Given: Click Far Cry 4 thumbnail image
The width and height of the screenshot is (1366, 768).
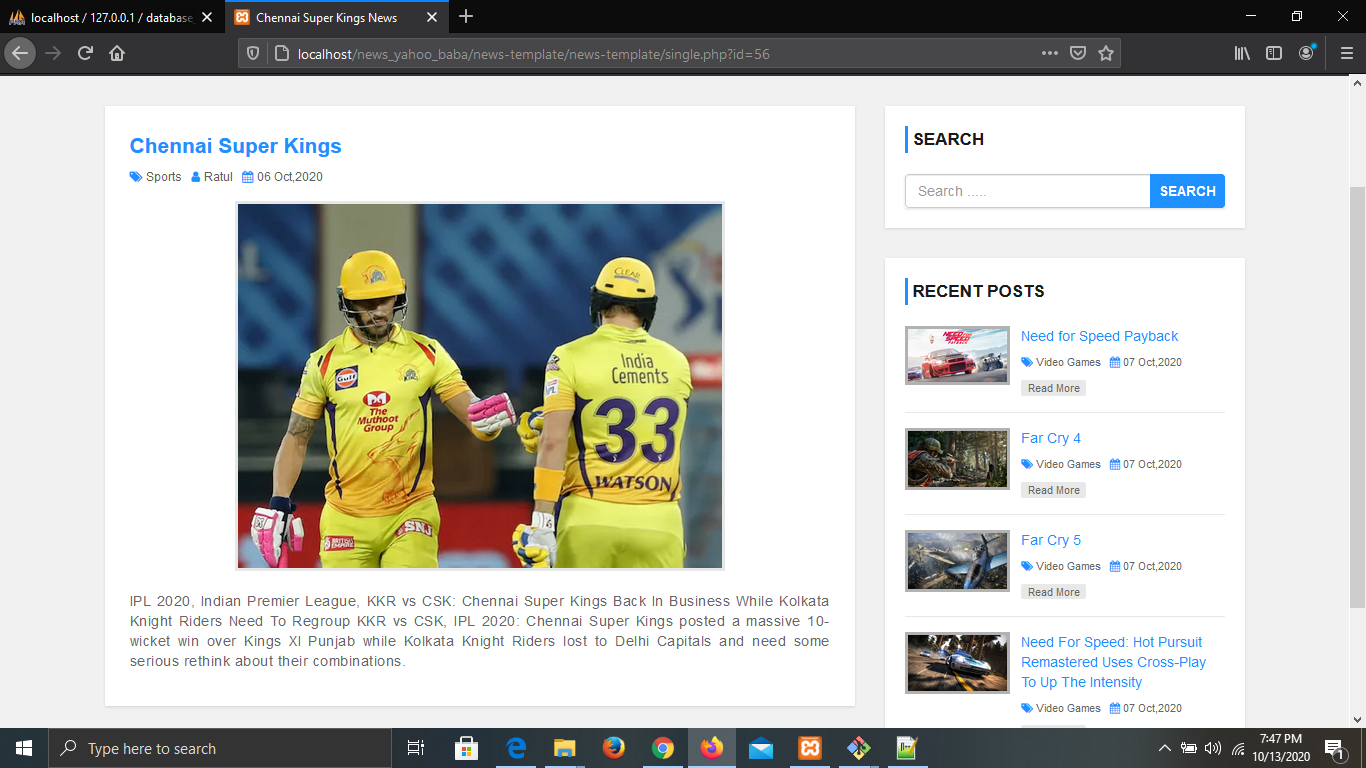Looking at the screenshot, I should (x=957, y=459).
